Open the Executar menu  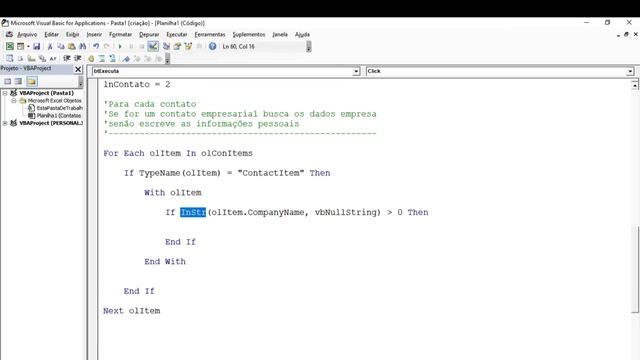click(177, 35)
